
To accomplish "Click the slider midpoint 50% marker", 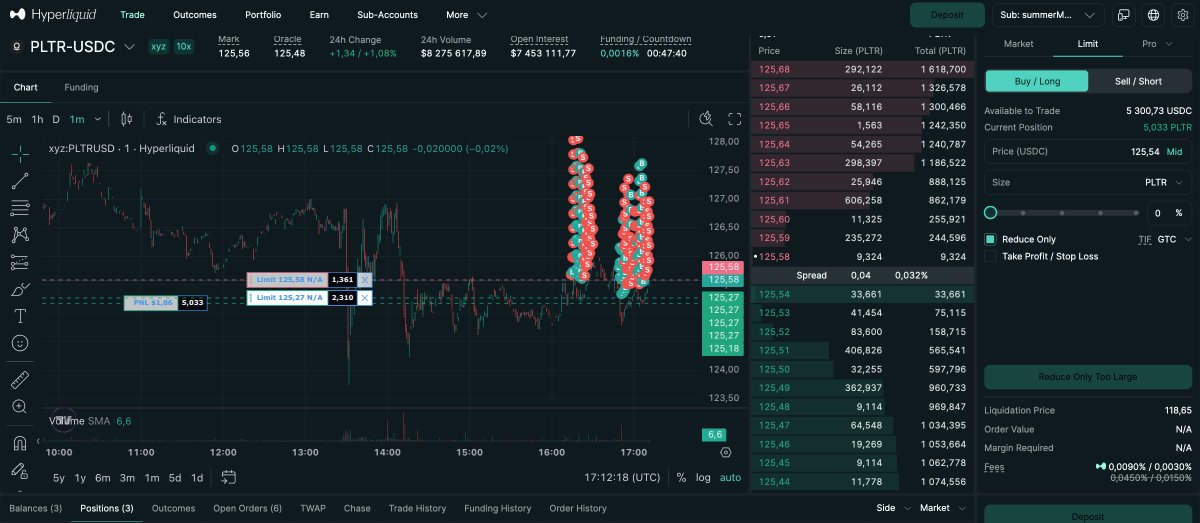I will point(1063,213).
